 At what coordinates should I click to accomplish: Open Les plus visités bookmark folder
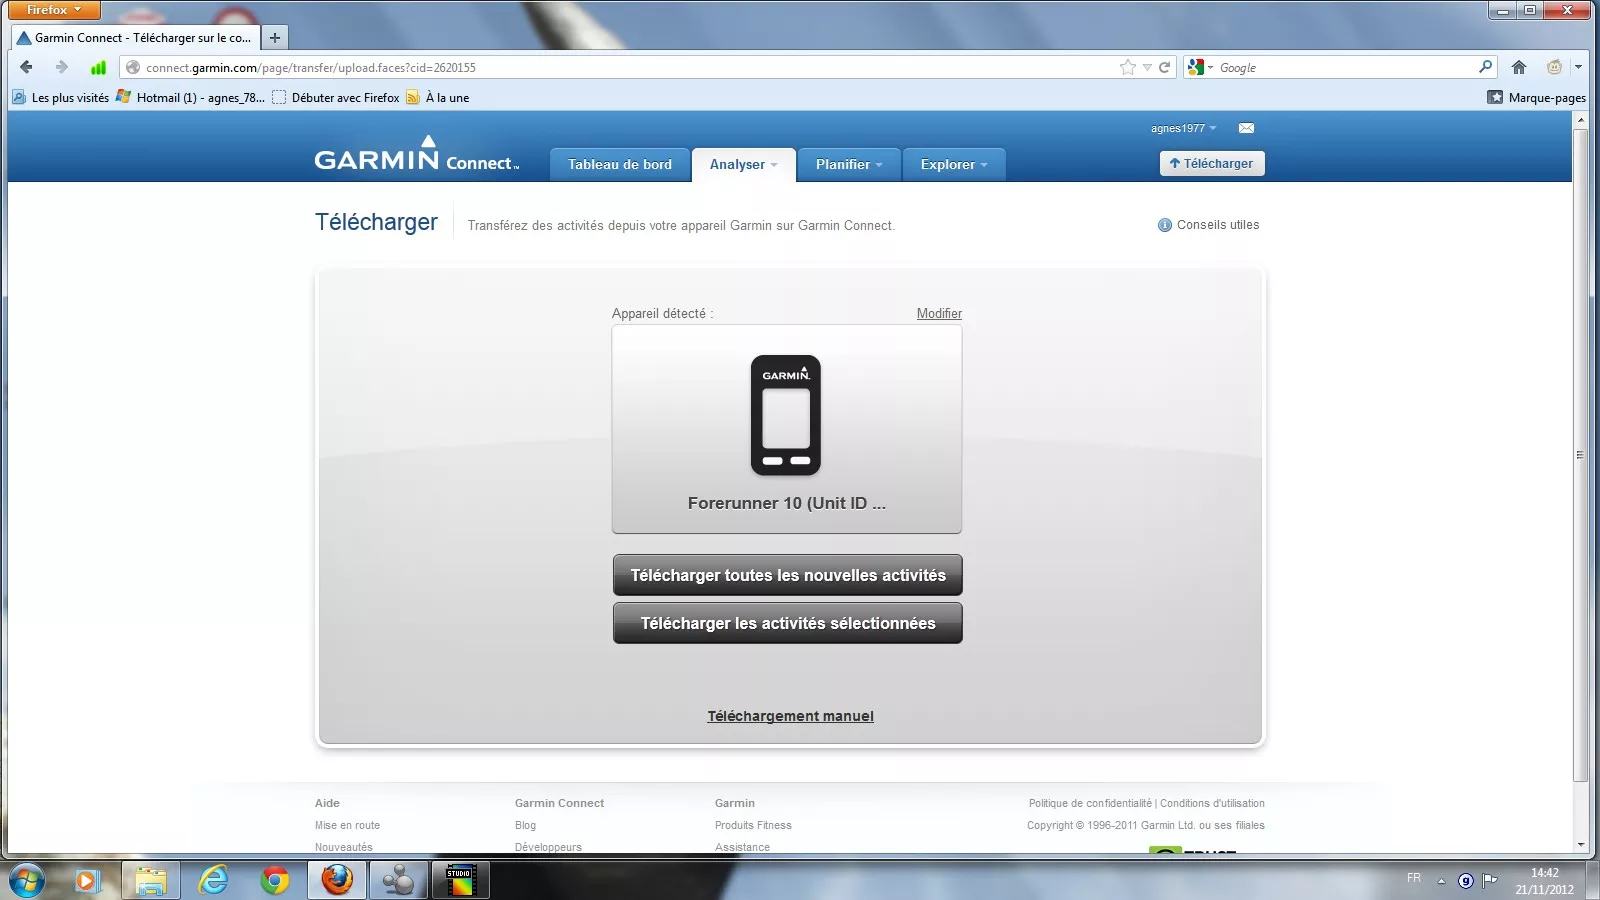click(60, 97)
